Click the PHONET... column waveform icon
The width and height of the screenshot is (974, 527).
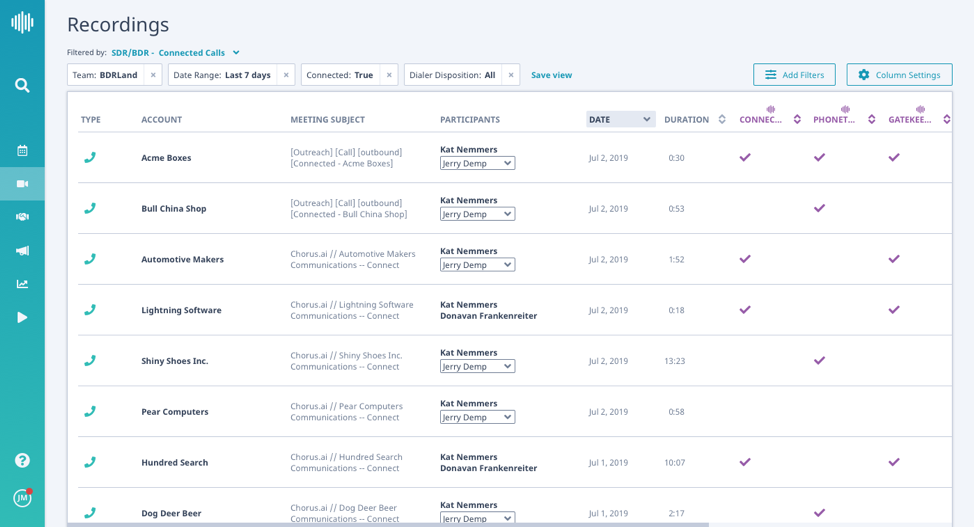[x=845, y=109]
